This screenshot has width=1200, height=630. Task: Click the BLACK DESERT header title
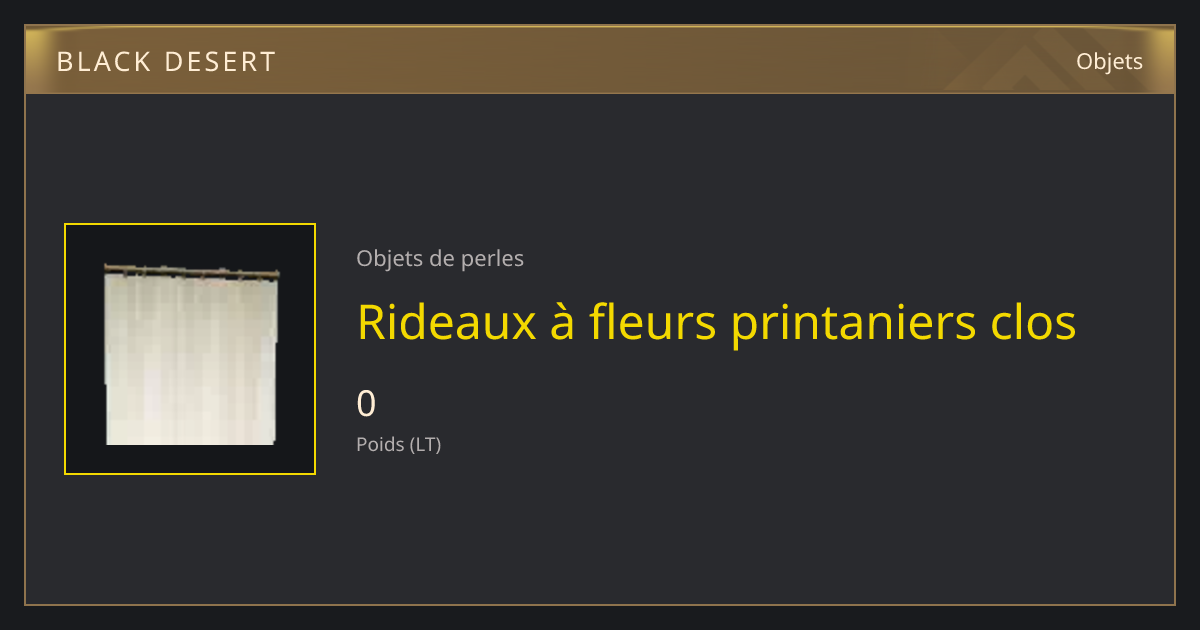click(x=166, y=62)
